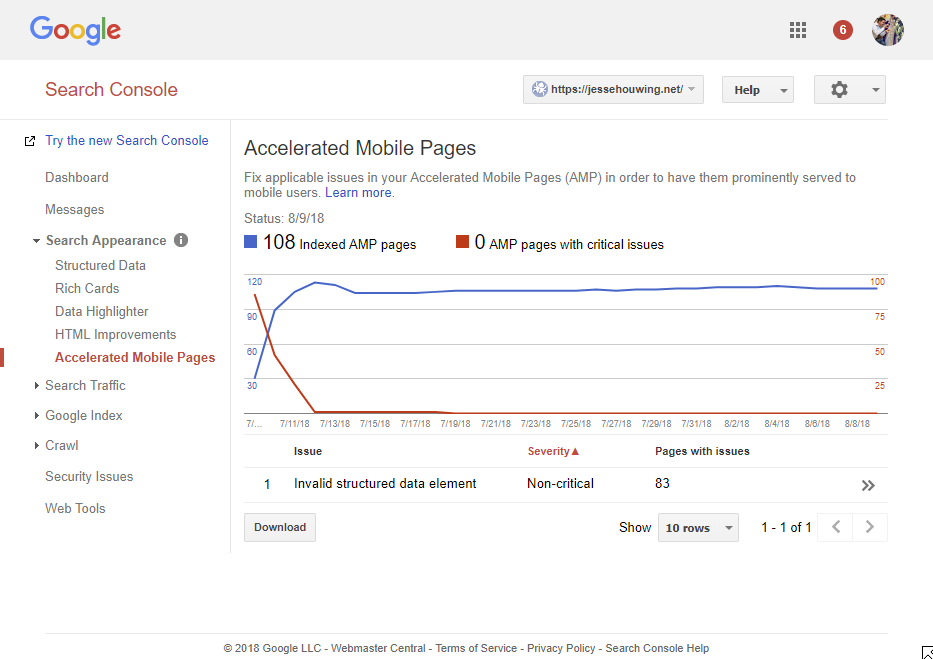This screenshot has height=659, width=933.
Task: Open the Help dropdown
Action: coord(757,90)
